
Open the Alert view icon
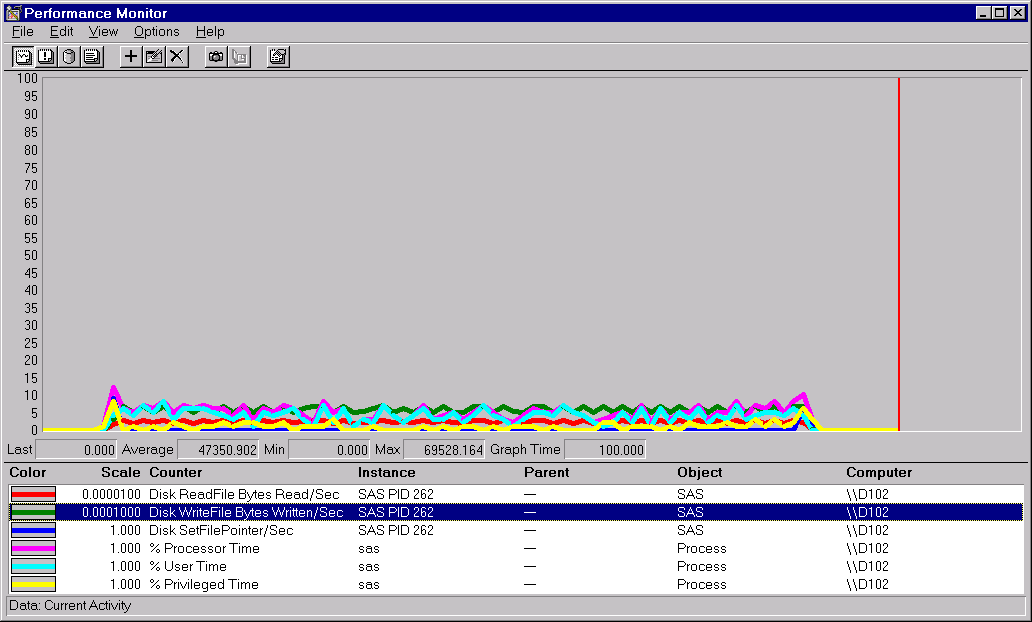pyautogui.click(x=45, y=56)
